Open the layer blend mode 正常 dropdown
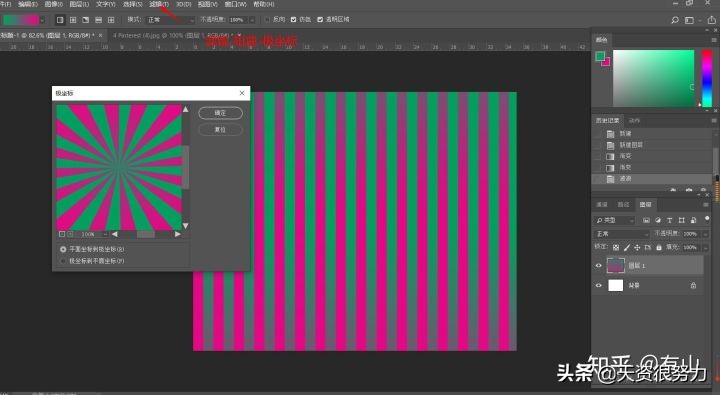 click(621, 234)
